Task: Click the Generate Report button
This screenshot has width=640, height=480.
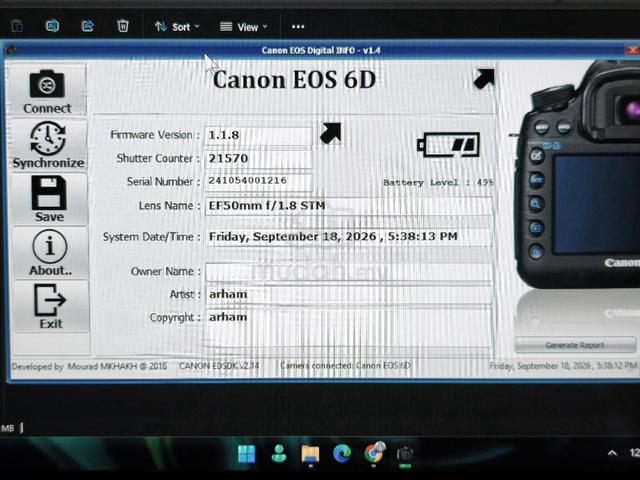Action: [575, 345]
